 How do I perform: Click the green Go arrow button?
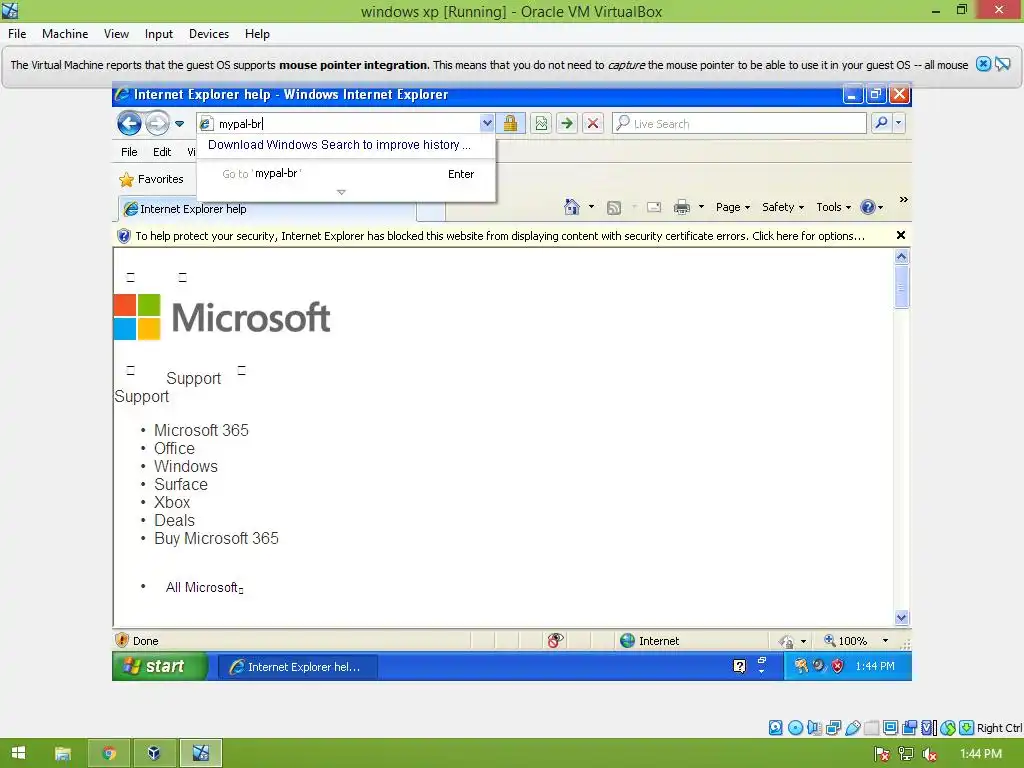click(x=567, y=123)
